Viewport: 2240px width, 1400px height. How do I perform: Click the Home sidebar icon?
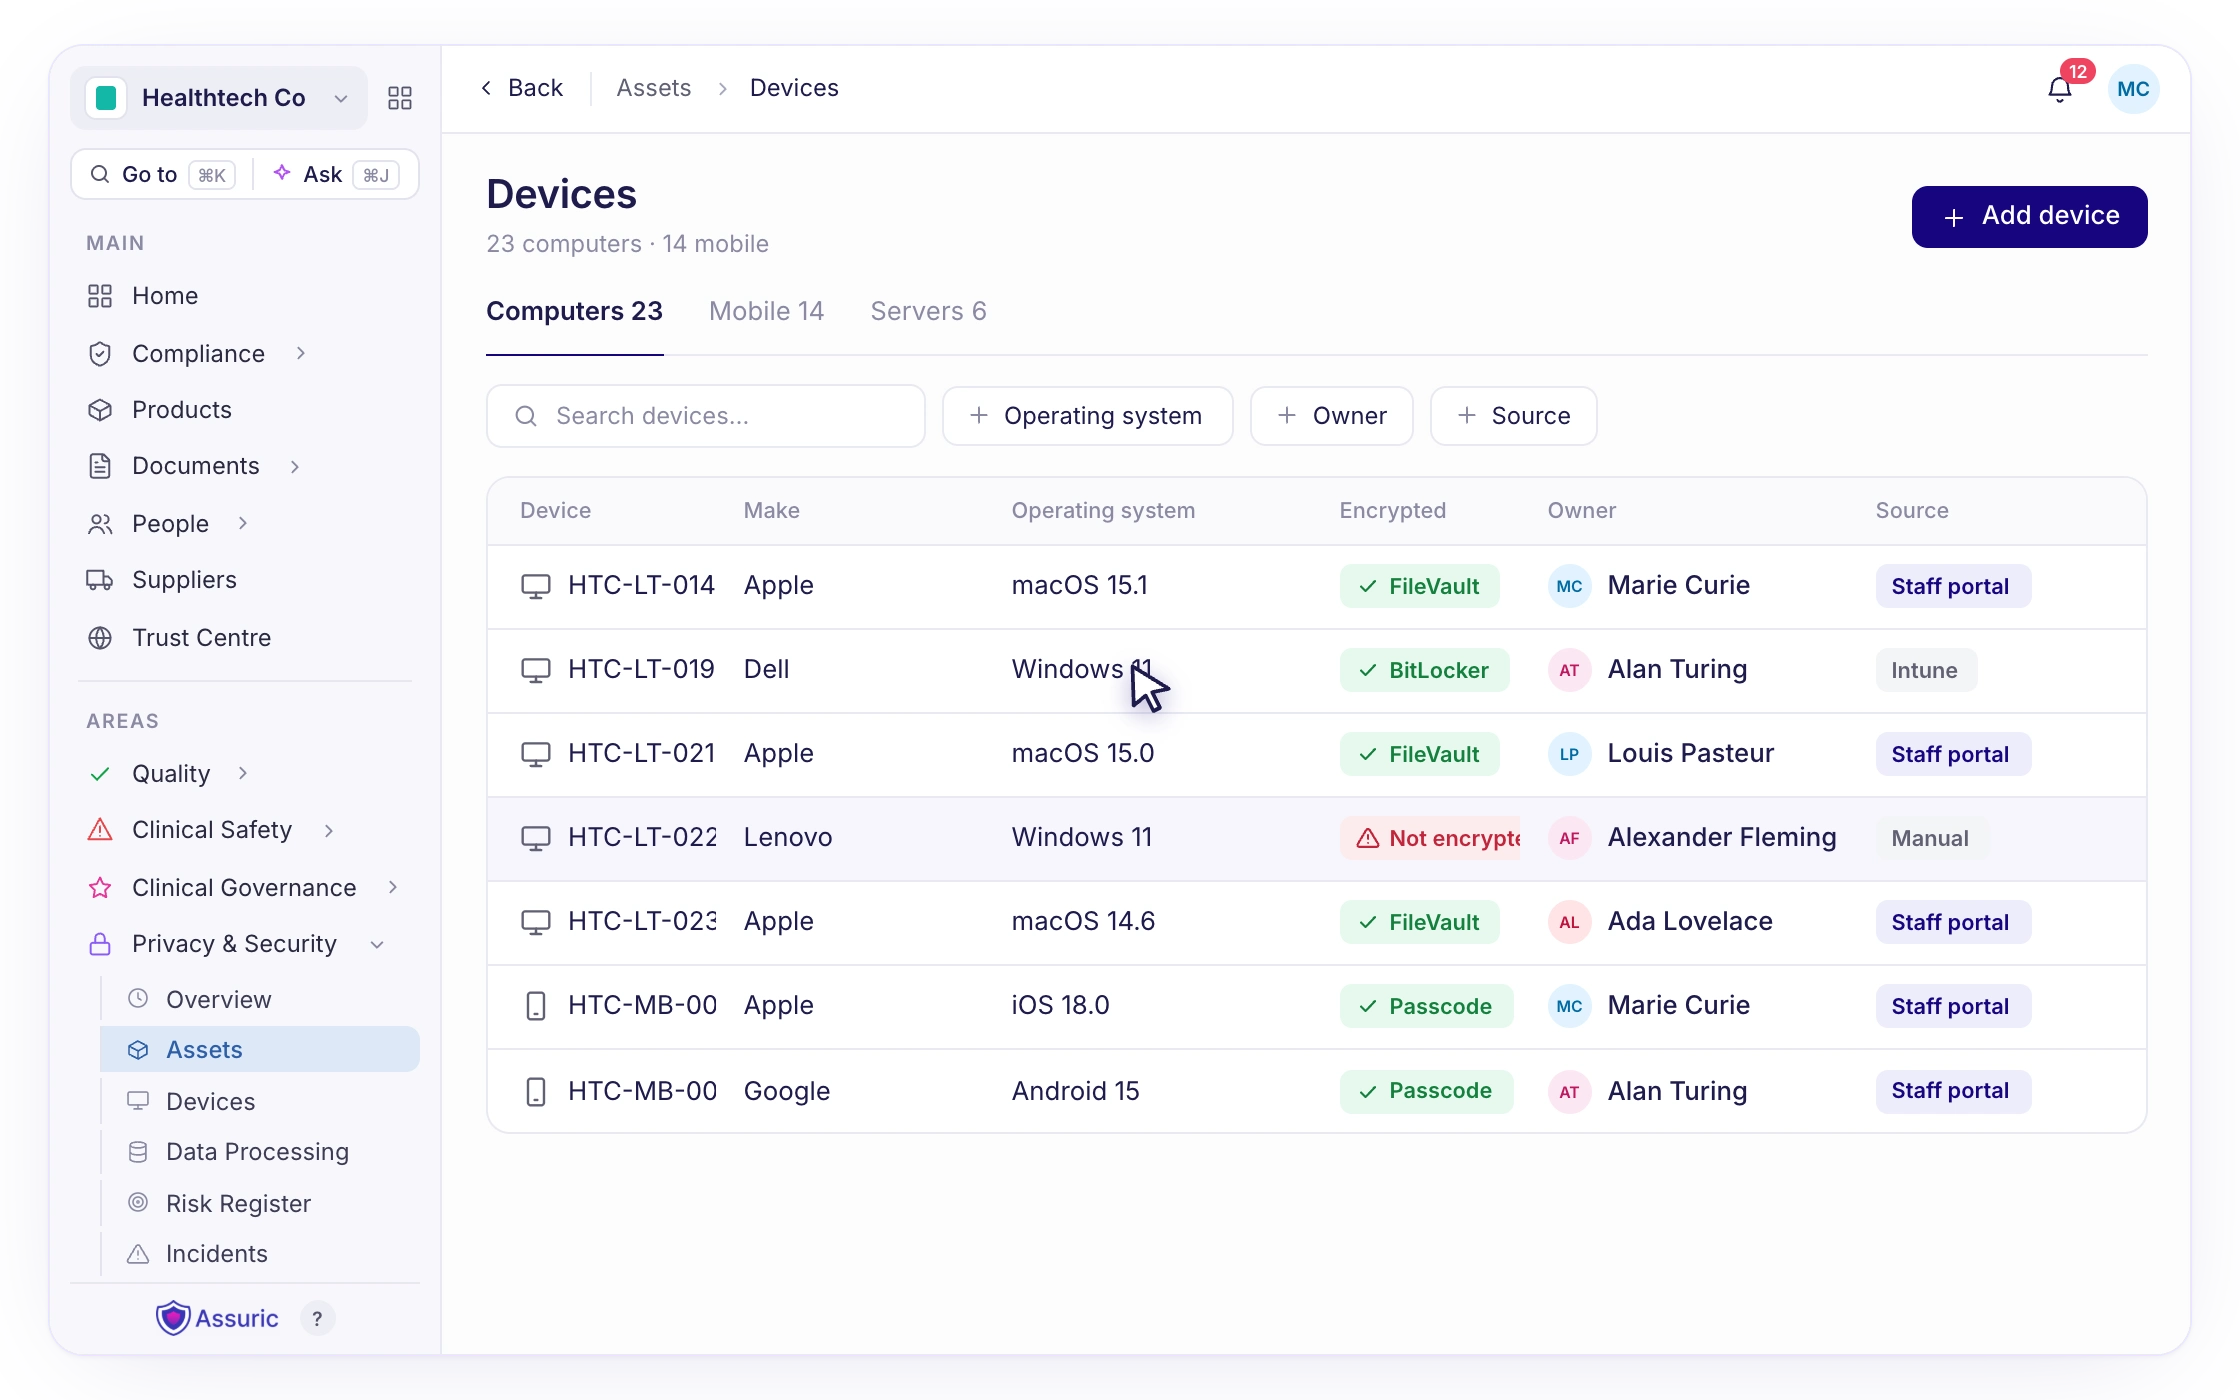pyautogui.click(x=100, y=296)
